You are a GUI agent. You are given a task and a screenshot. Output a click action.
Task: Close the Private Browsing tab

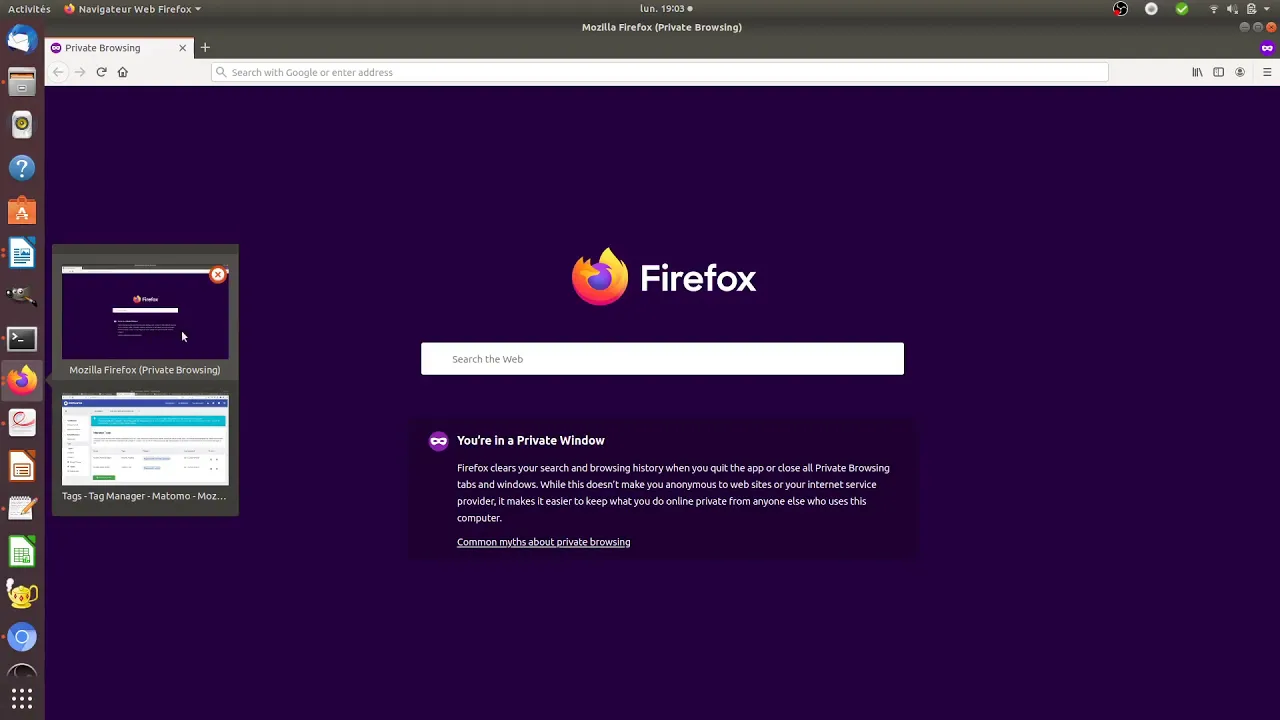tap(182, 47)
